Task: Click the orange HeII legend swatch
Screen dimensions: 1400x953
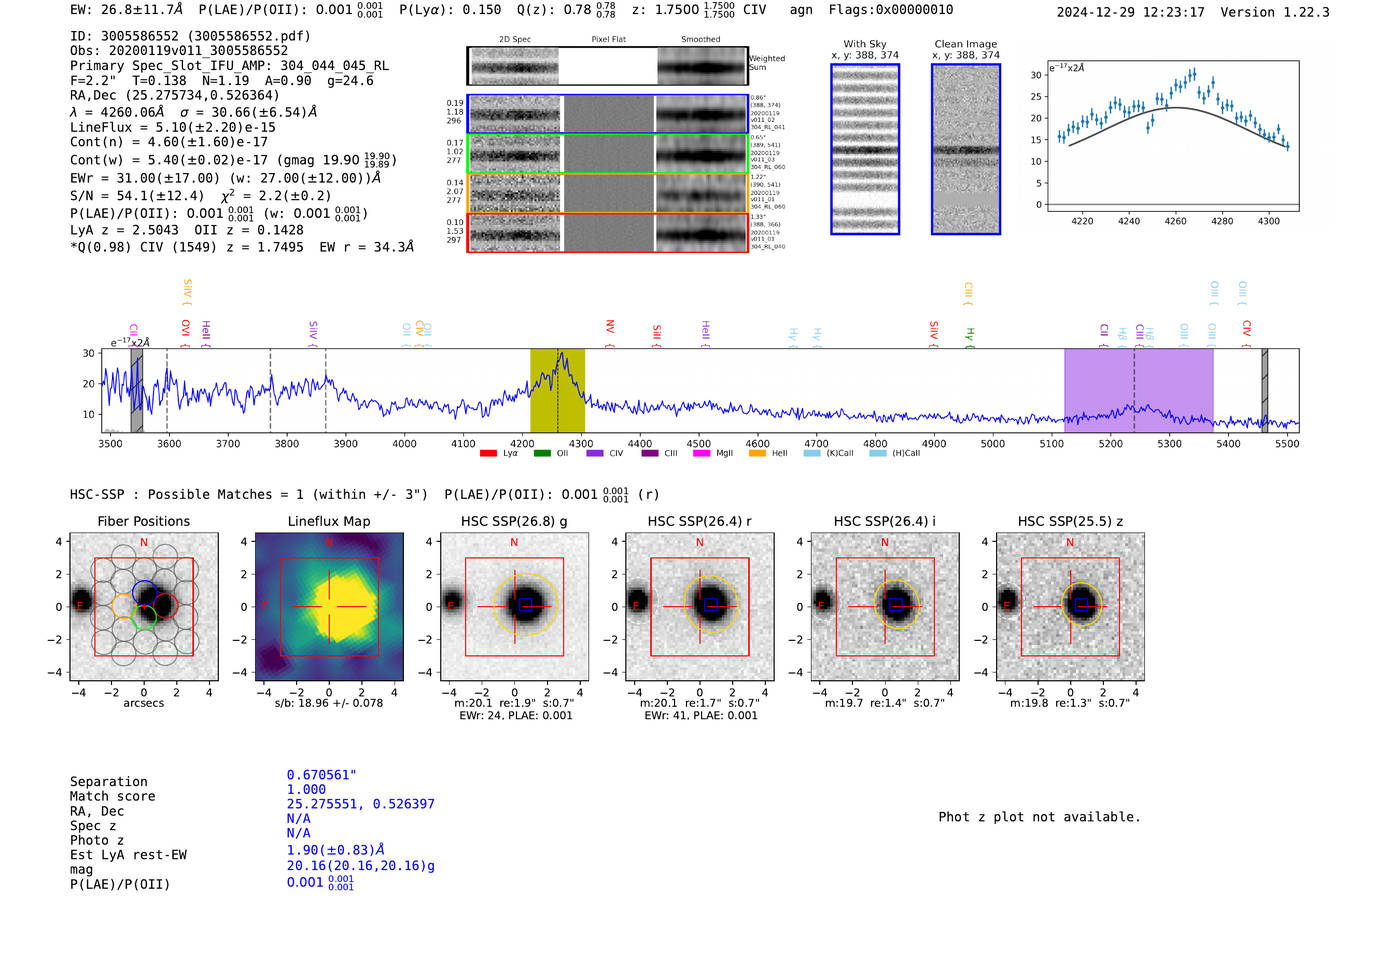Action: tap(757, 453)
